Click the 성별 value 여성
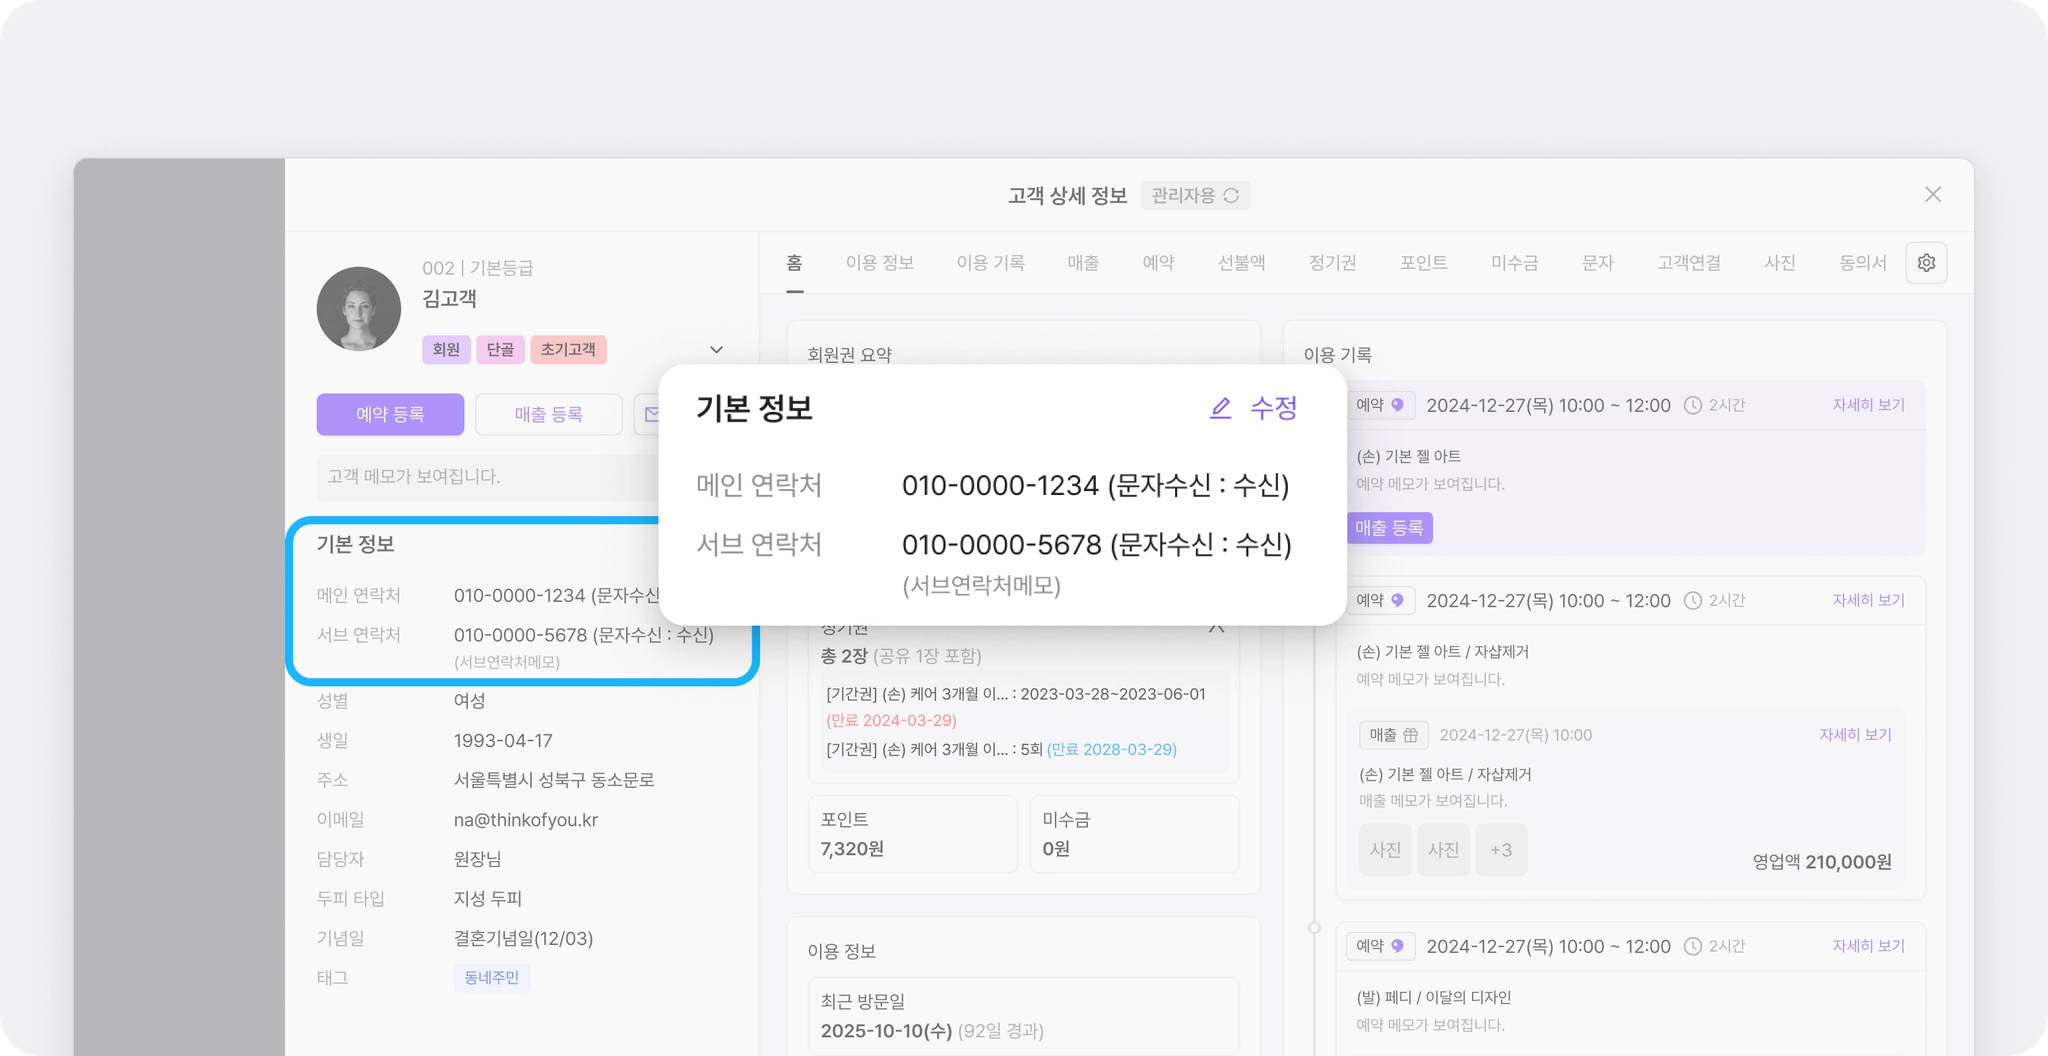This screenshot has width=2048, height=1056. [469, 701]
